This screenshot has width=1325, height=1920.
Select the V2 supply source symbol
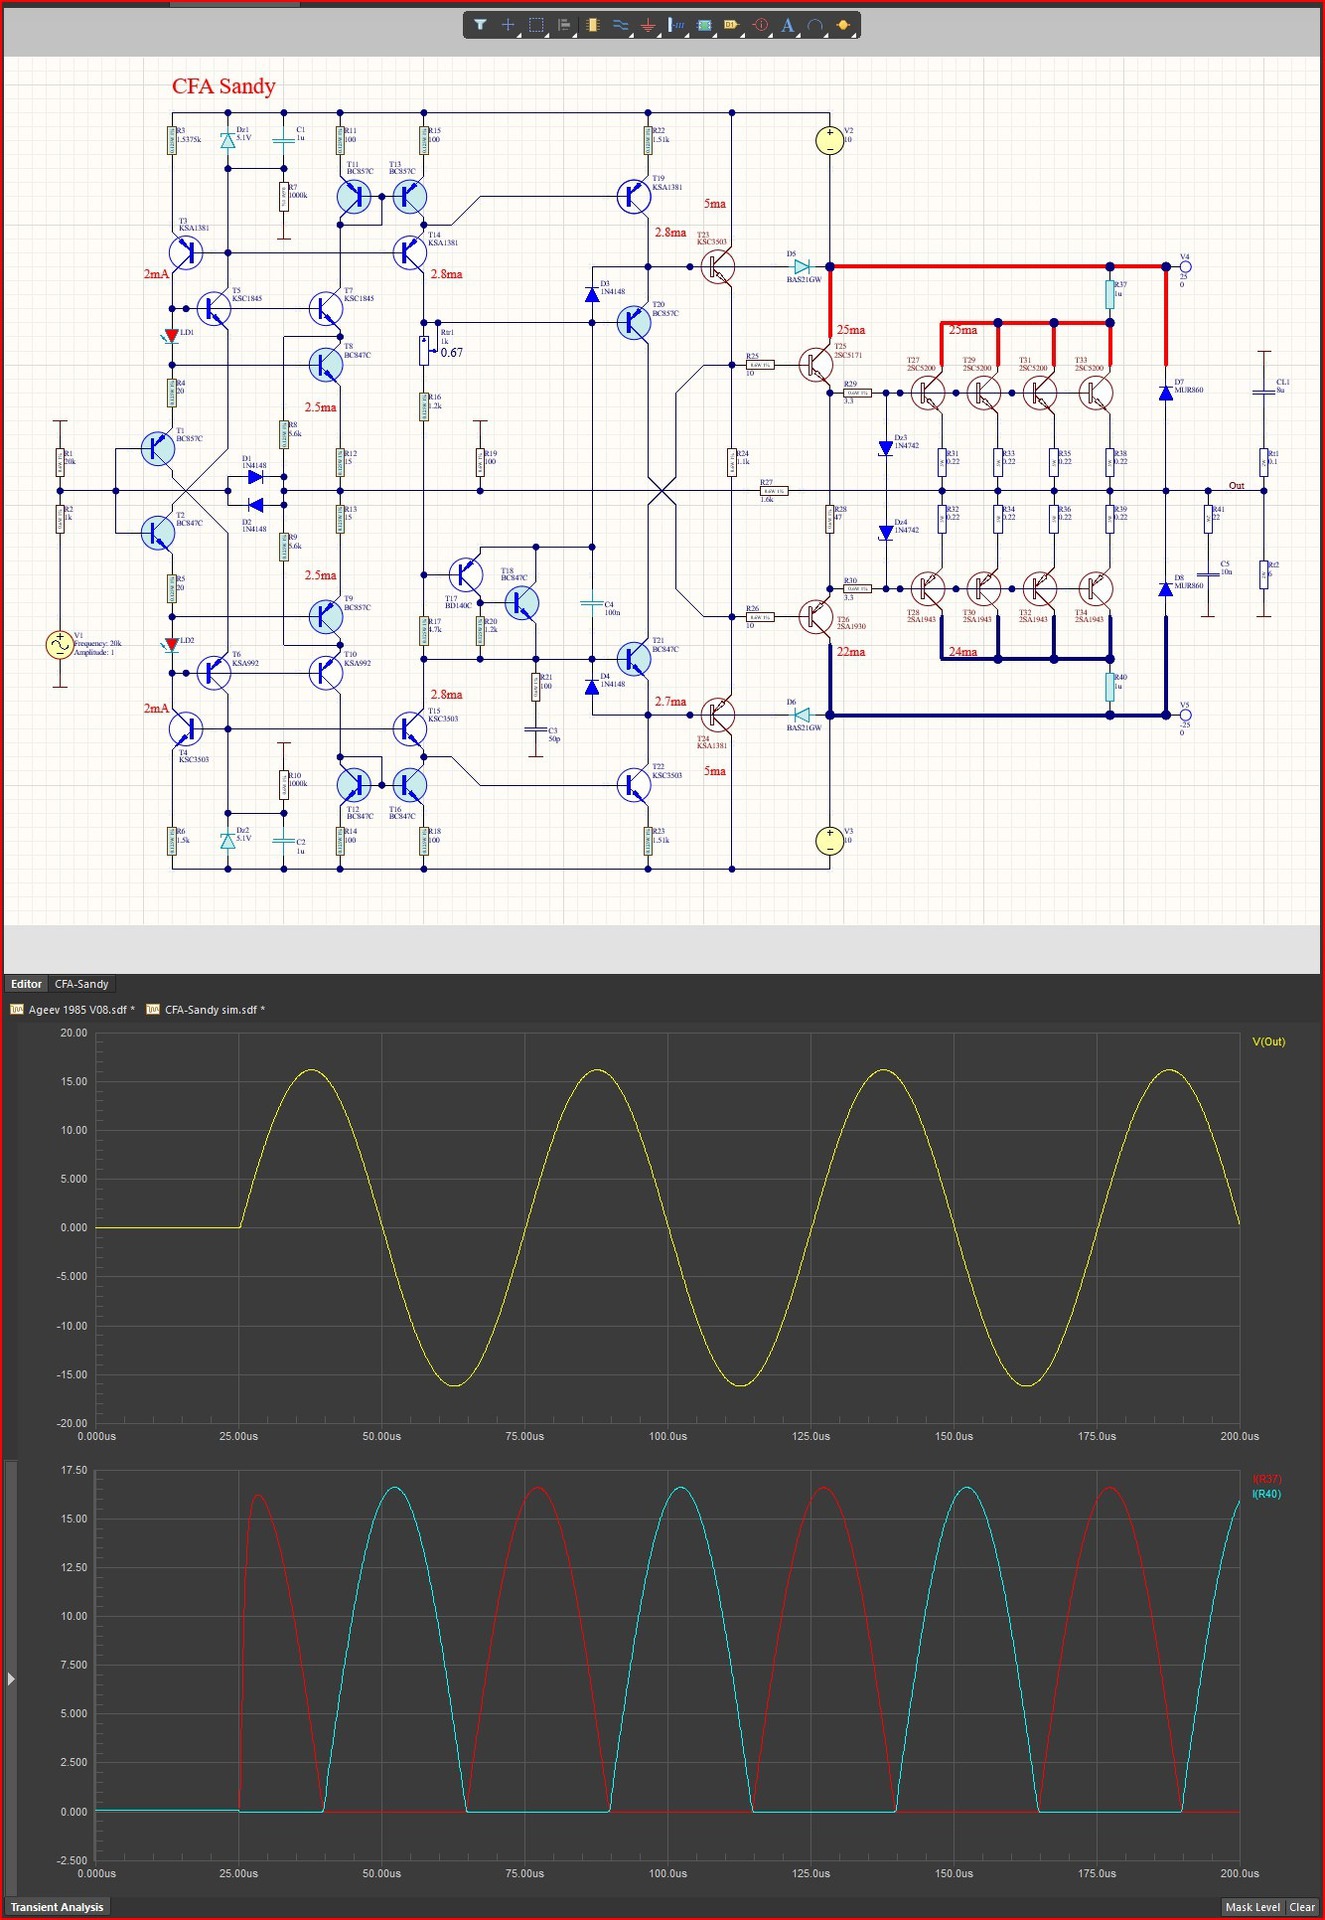pyautogui.click(x=829, y=141)
